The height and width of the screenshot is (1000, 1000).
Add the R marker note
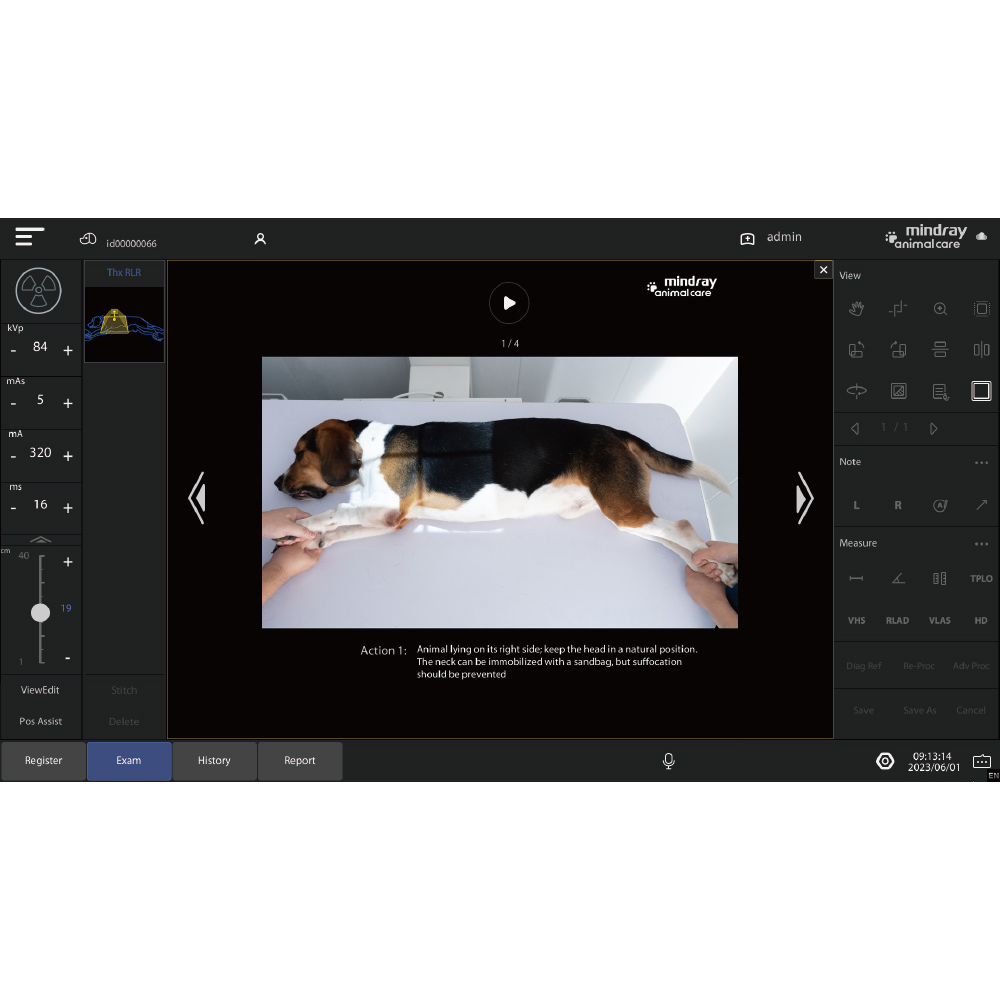tap(898, 505)
